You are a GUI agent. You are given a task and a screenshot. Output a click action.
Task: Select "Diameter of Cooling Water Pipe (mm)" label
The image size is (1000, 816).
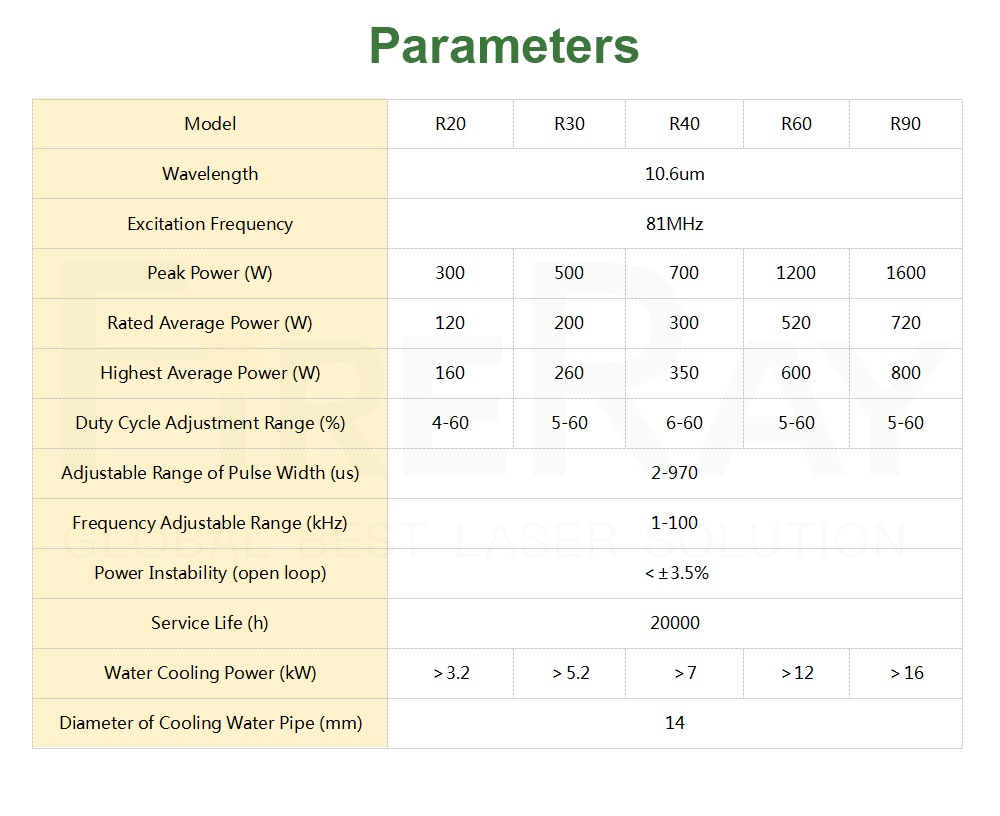click(x=210, y=723)
